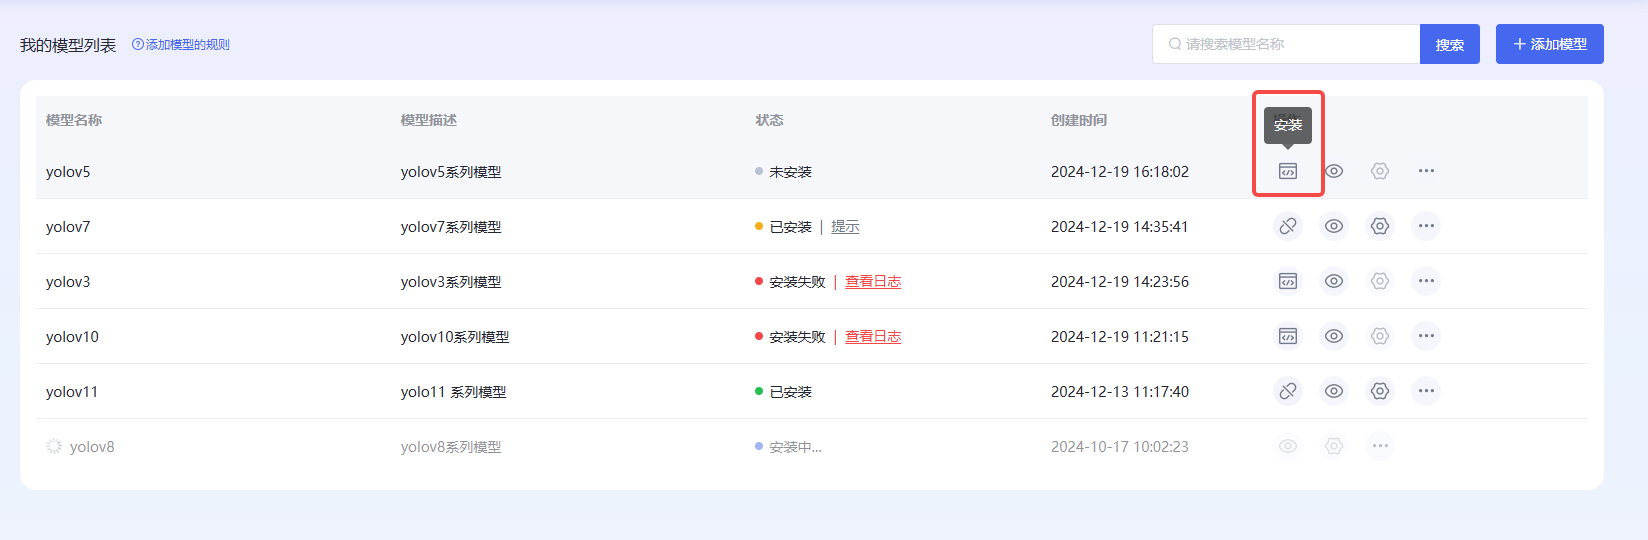1648x540 pixels.
Task: Open more options menu for yolov8
Action: [1380, 446]
